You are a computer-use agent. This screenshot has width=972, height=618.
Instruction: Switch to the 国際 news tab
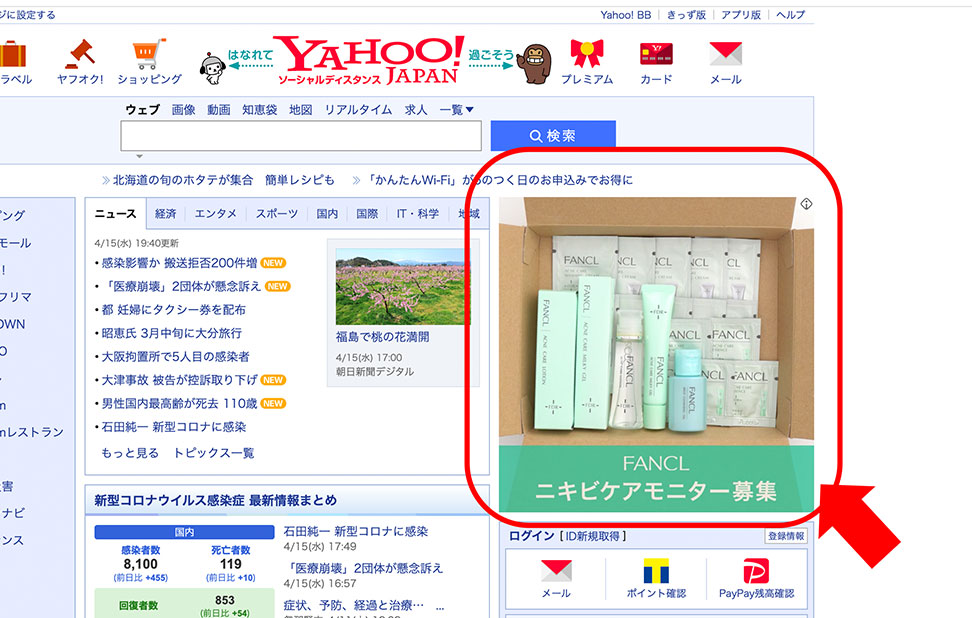click(367, 214)
